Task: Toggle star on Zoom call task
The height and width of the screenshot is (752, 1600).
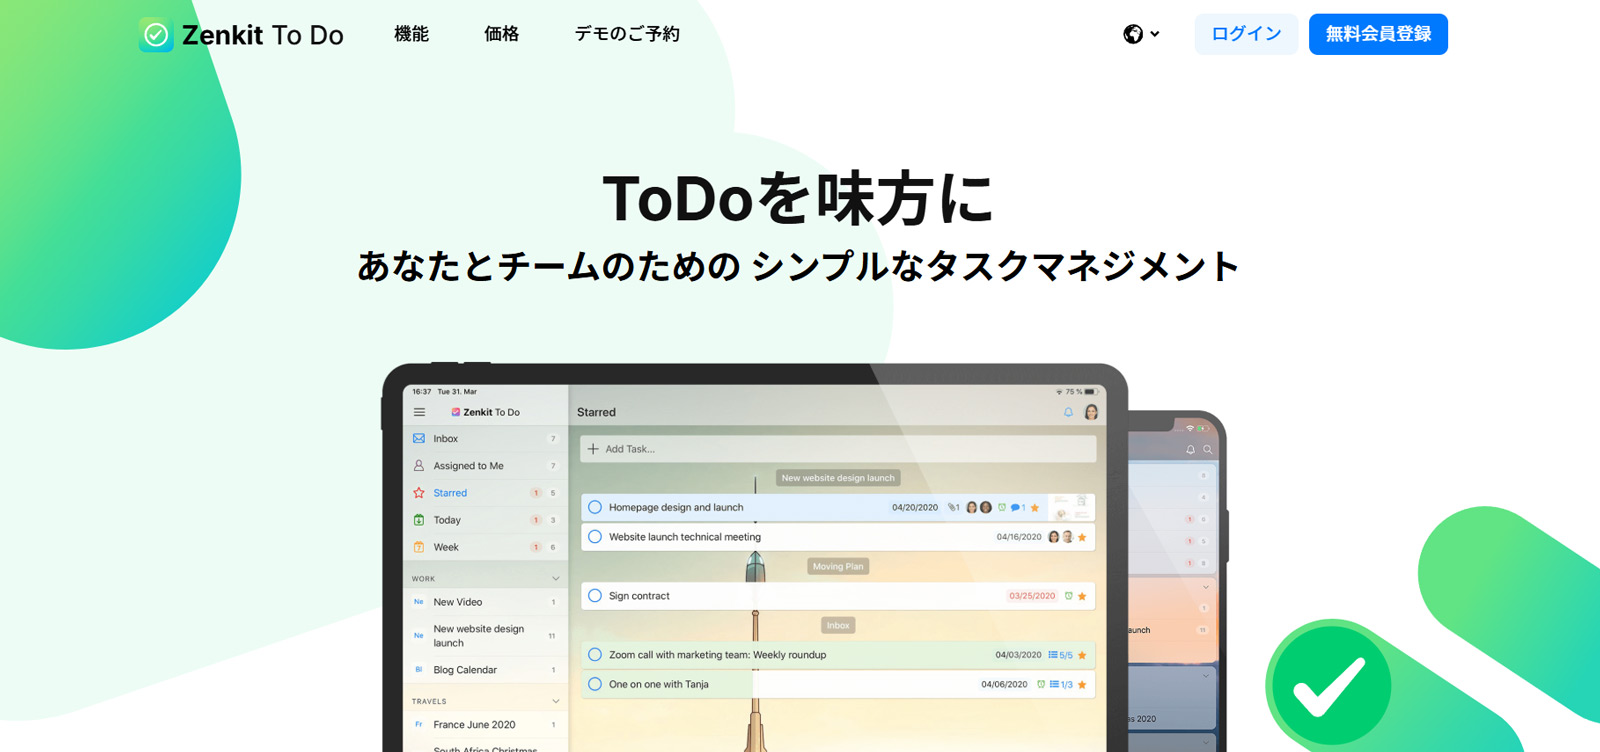Action: [x=1082, y=655]
